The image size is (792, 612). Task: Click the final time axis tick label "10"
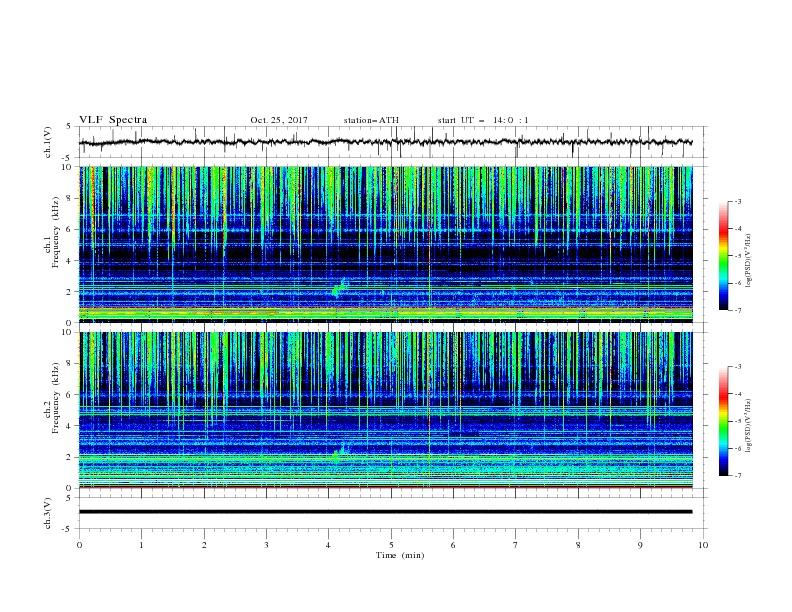tap(703, 545)
